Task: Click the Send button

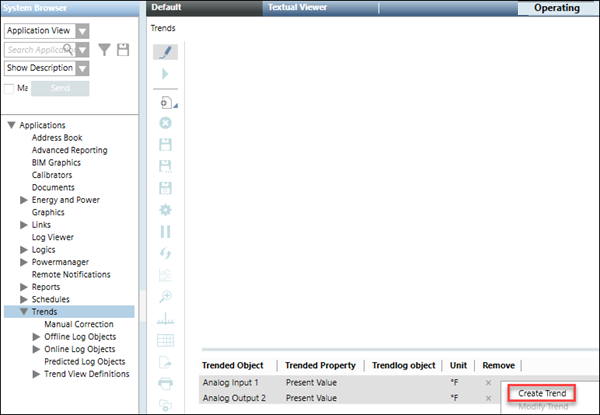Action: pyautogui.click(x=59, y=89)
